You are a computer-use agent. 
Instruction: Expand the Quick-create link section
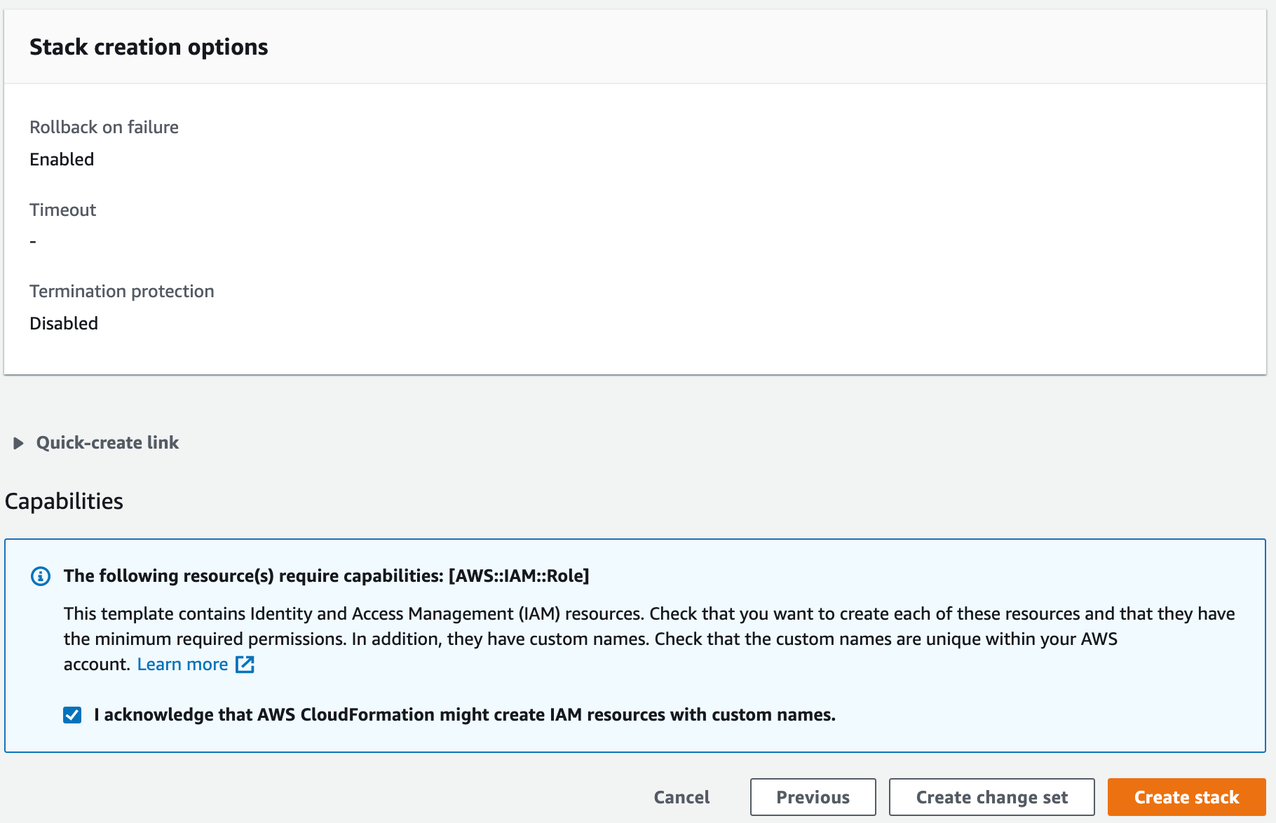[x=107, y=442]
